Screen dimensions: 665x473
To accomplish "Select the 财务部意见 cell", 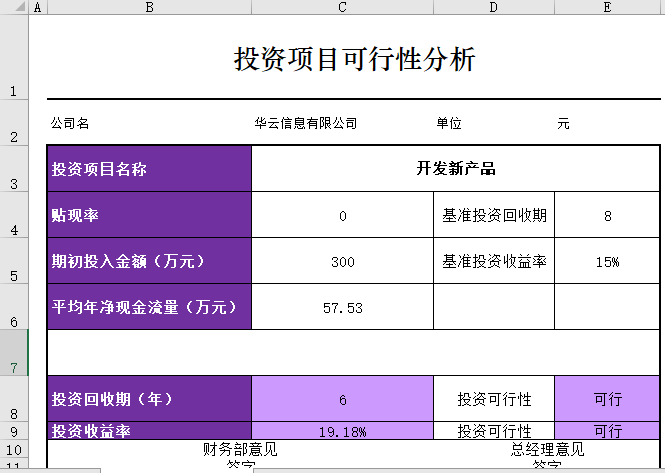I will 240,449.
